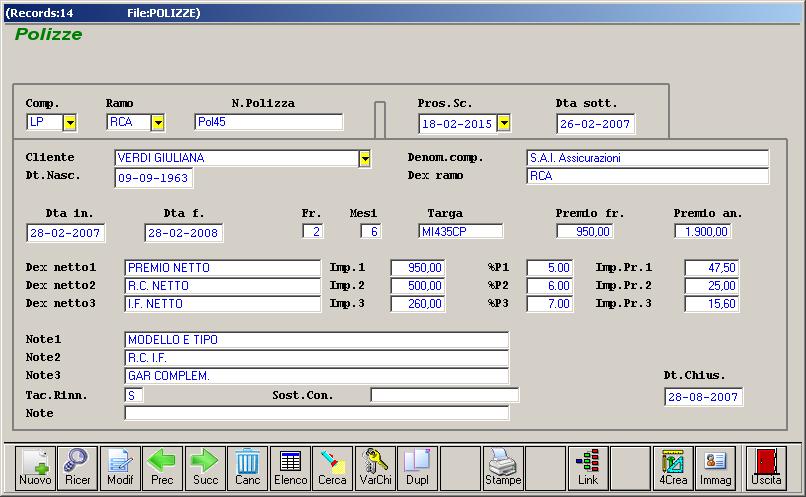Launch the Cerca find tool
This screenshot has height=497, width=806.
pyautogui.click(x=333, y=468)
